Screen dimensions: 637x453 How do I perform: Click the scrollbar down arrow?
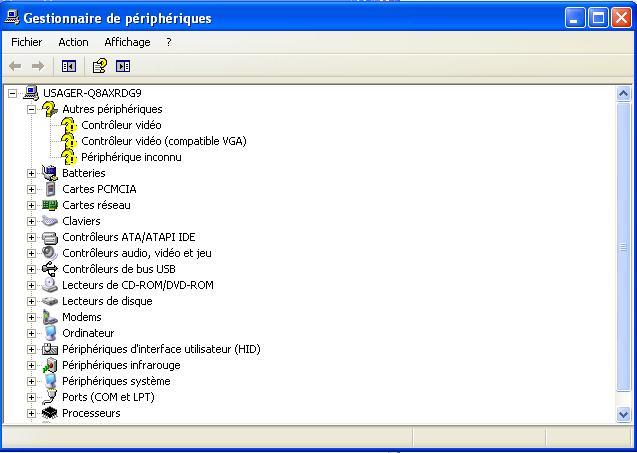[x=623, y=414]
